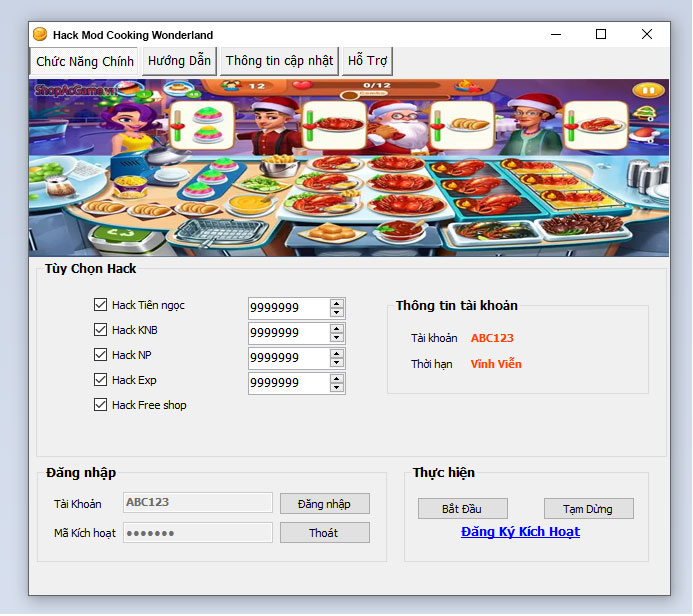
Task: Switch to Chức Năng Chính tab
Action: coord(84,61)
